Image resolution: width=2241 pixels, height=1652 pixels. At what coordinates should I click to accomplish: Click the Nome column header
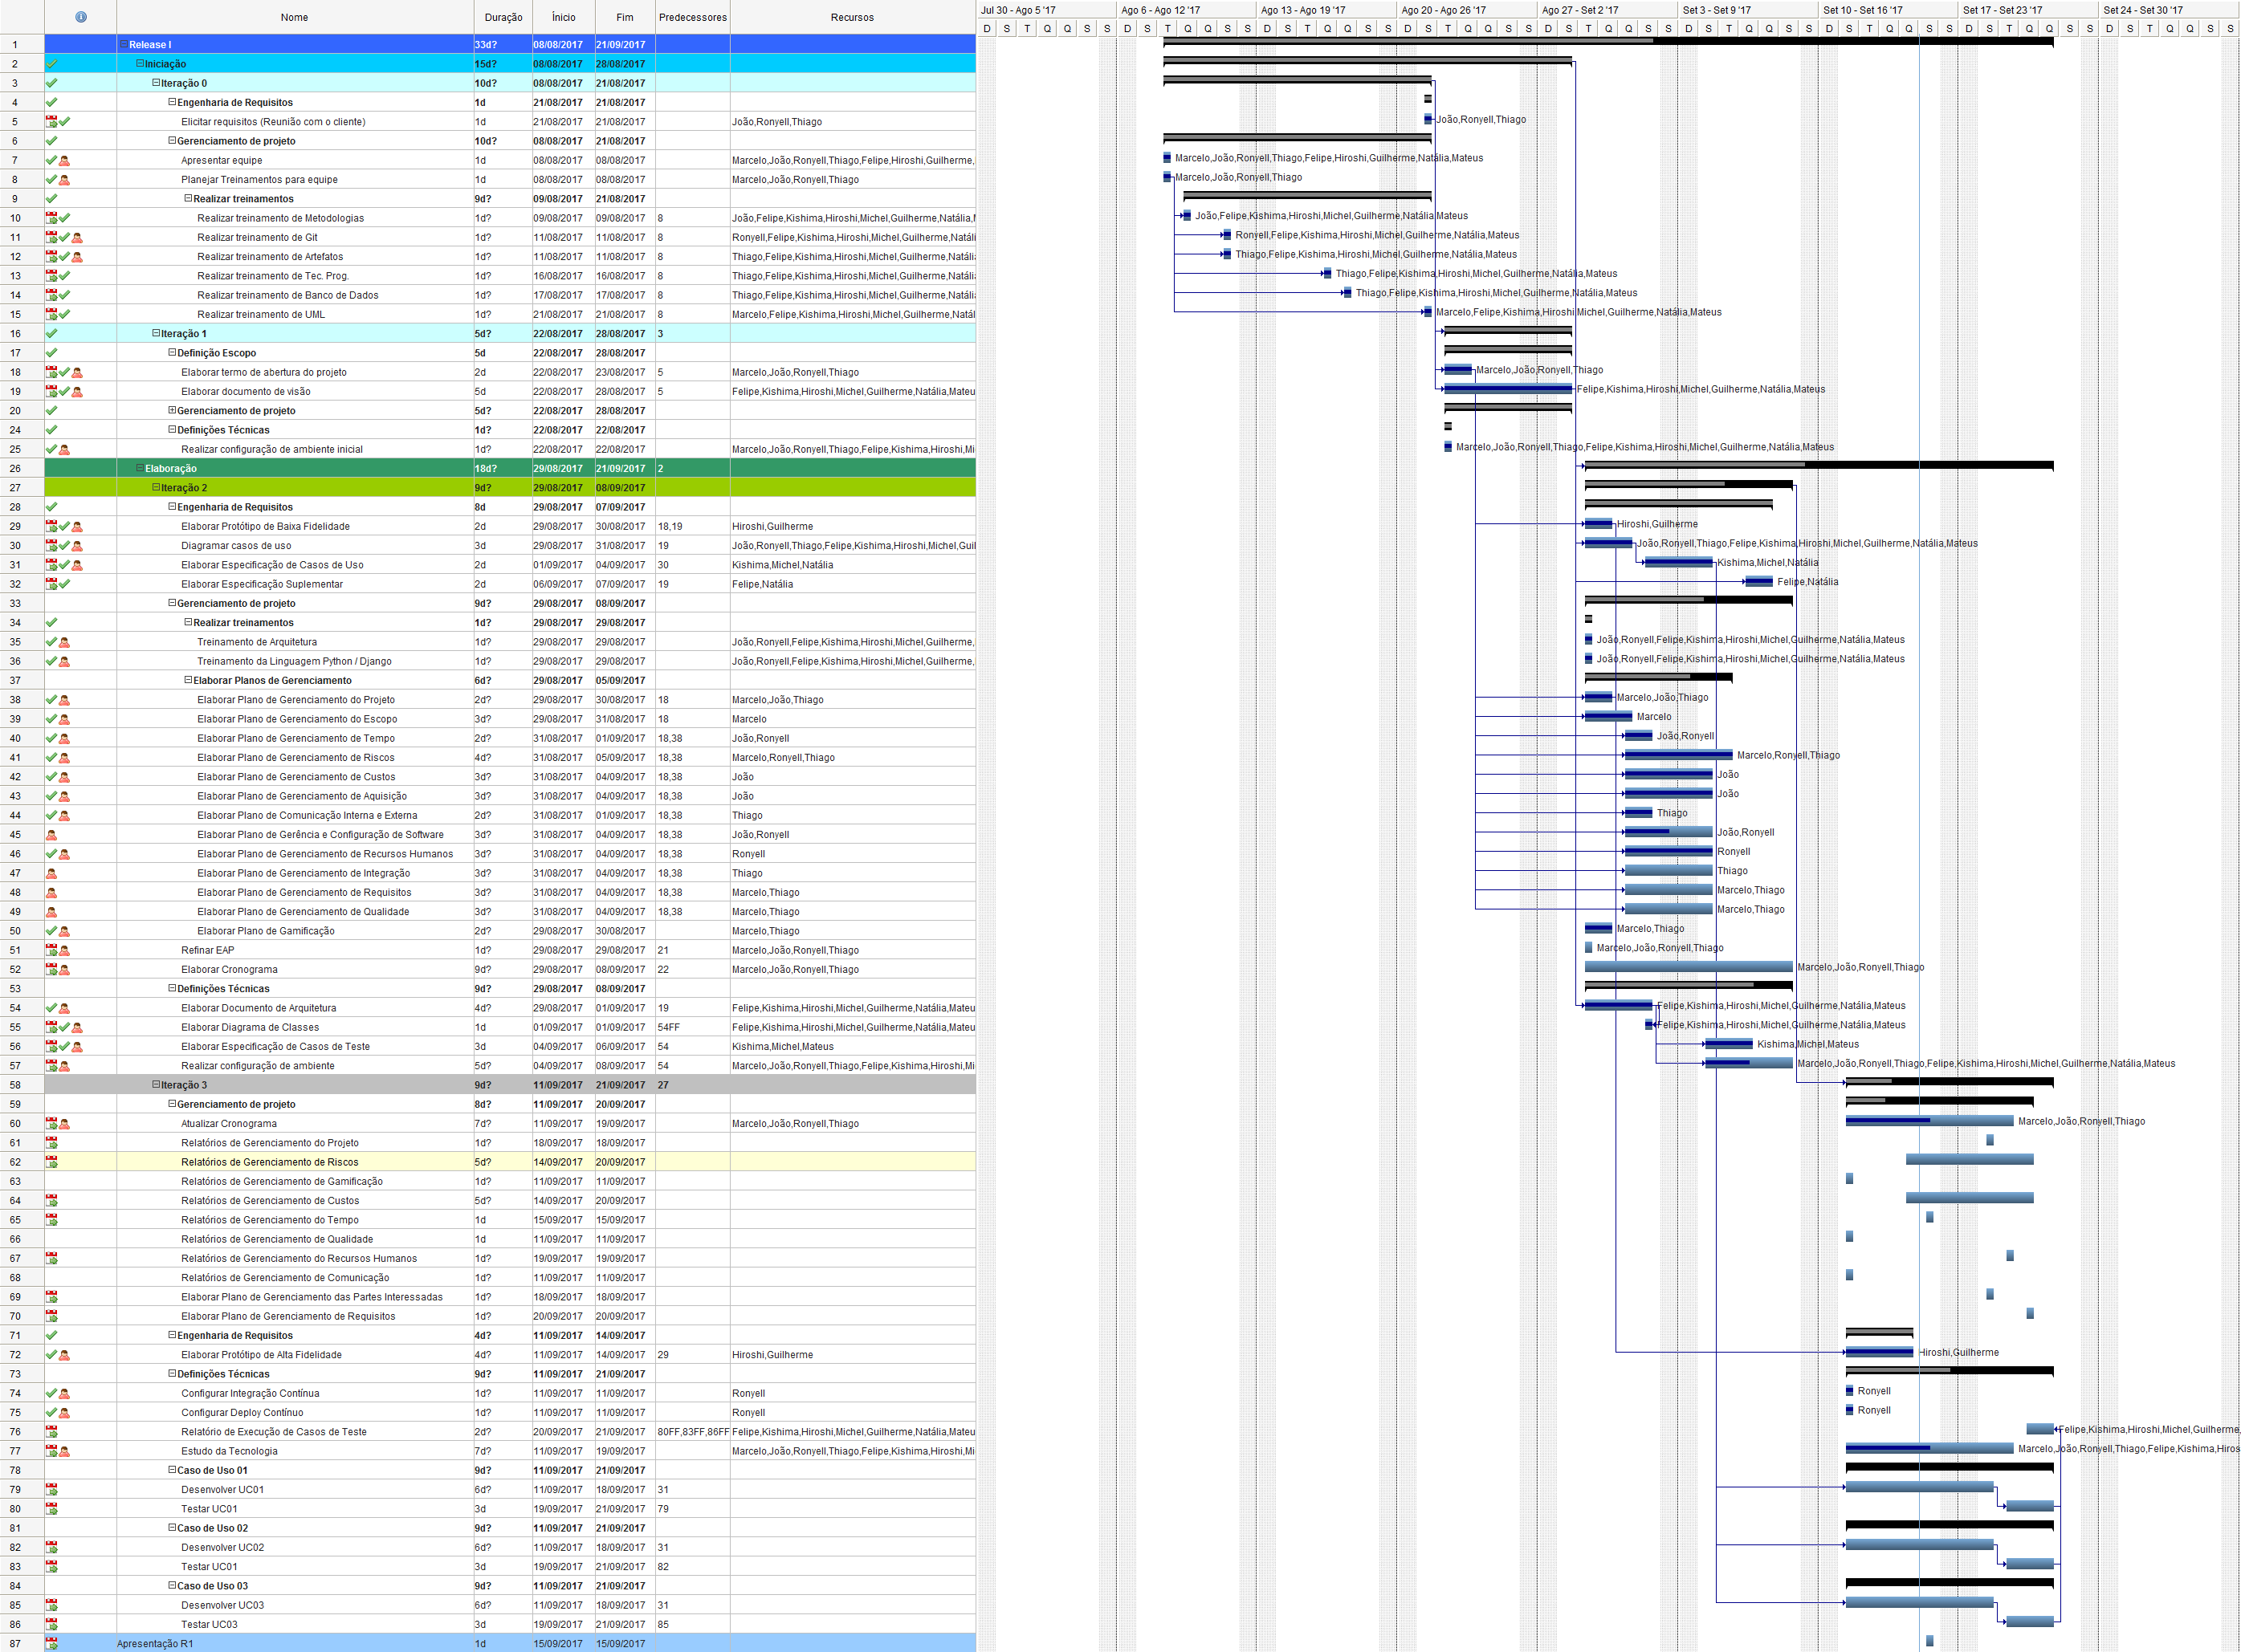pos(294,17)
